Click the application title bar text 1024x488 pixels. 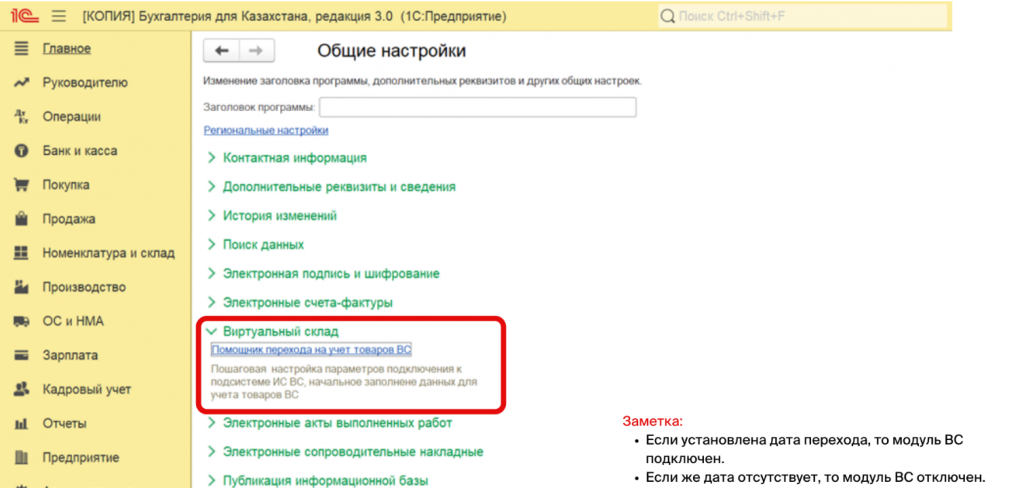point(294,16)
